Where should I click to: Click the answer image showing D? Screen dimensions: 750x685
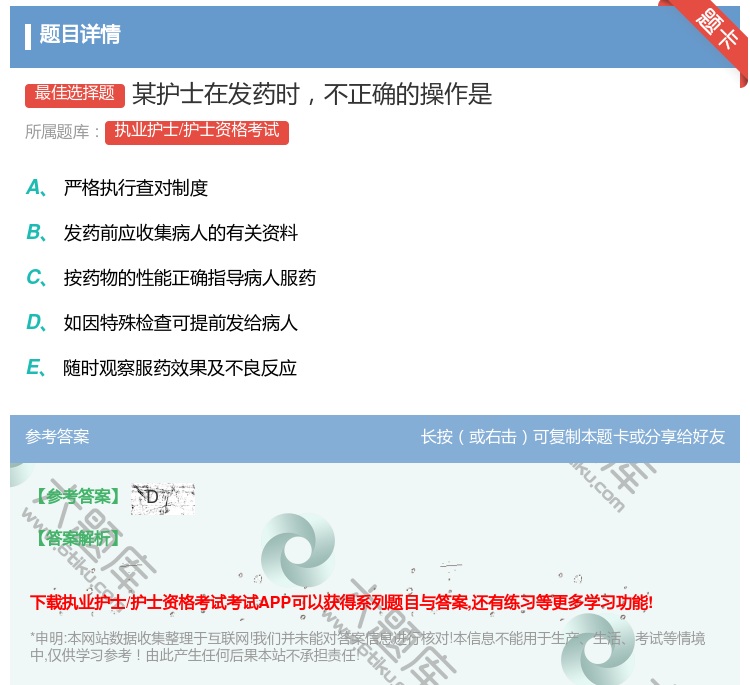coord(163,499)
